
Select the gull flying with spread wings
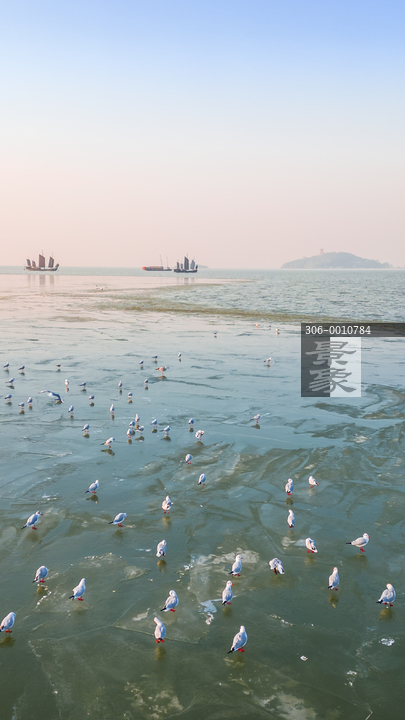point(52,395)
